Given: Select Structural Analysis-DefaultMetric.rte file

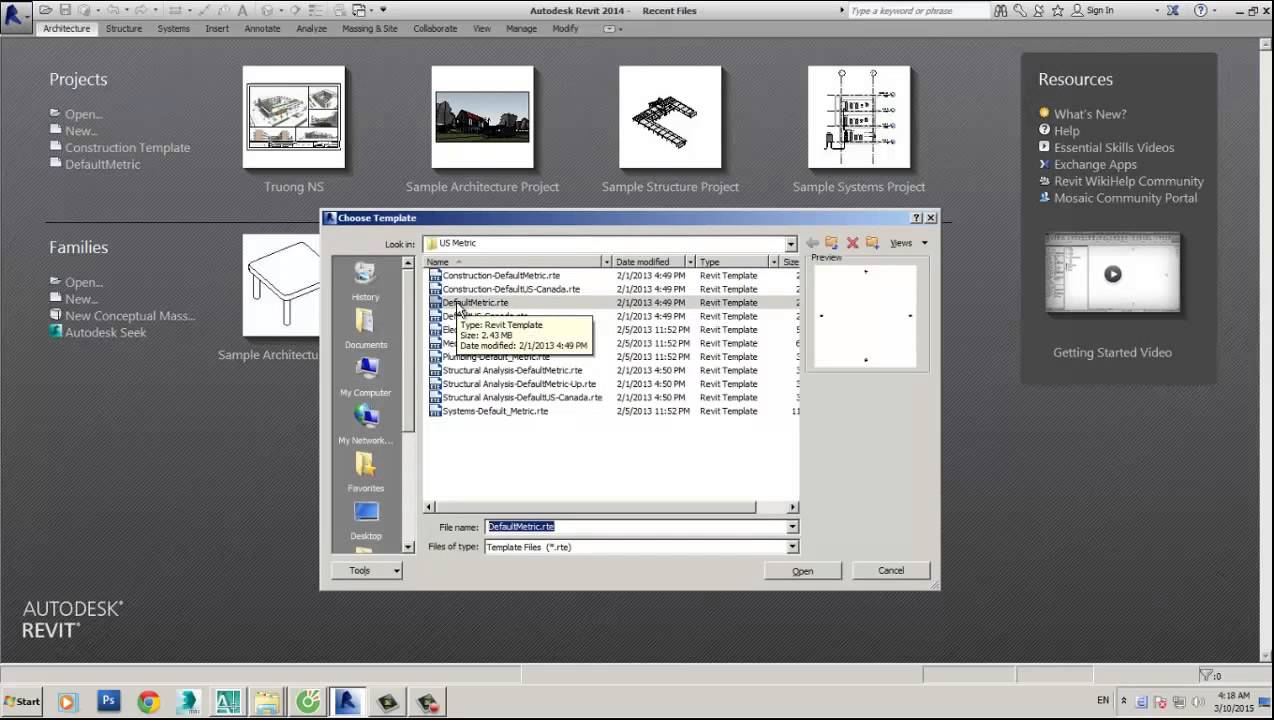Looking at the screenshot, I should pos(512,371).
